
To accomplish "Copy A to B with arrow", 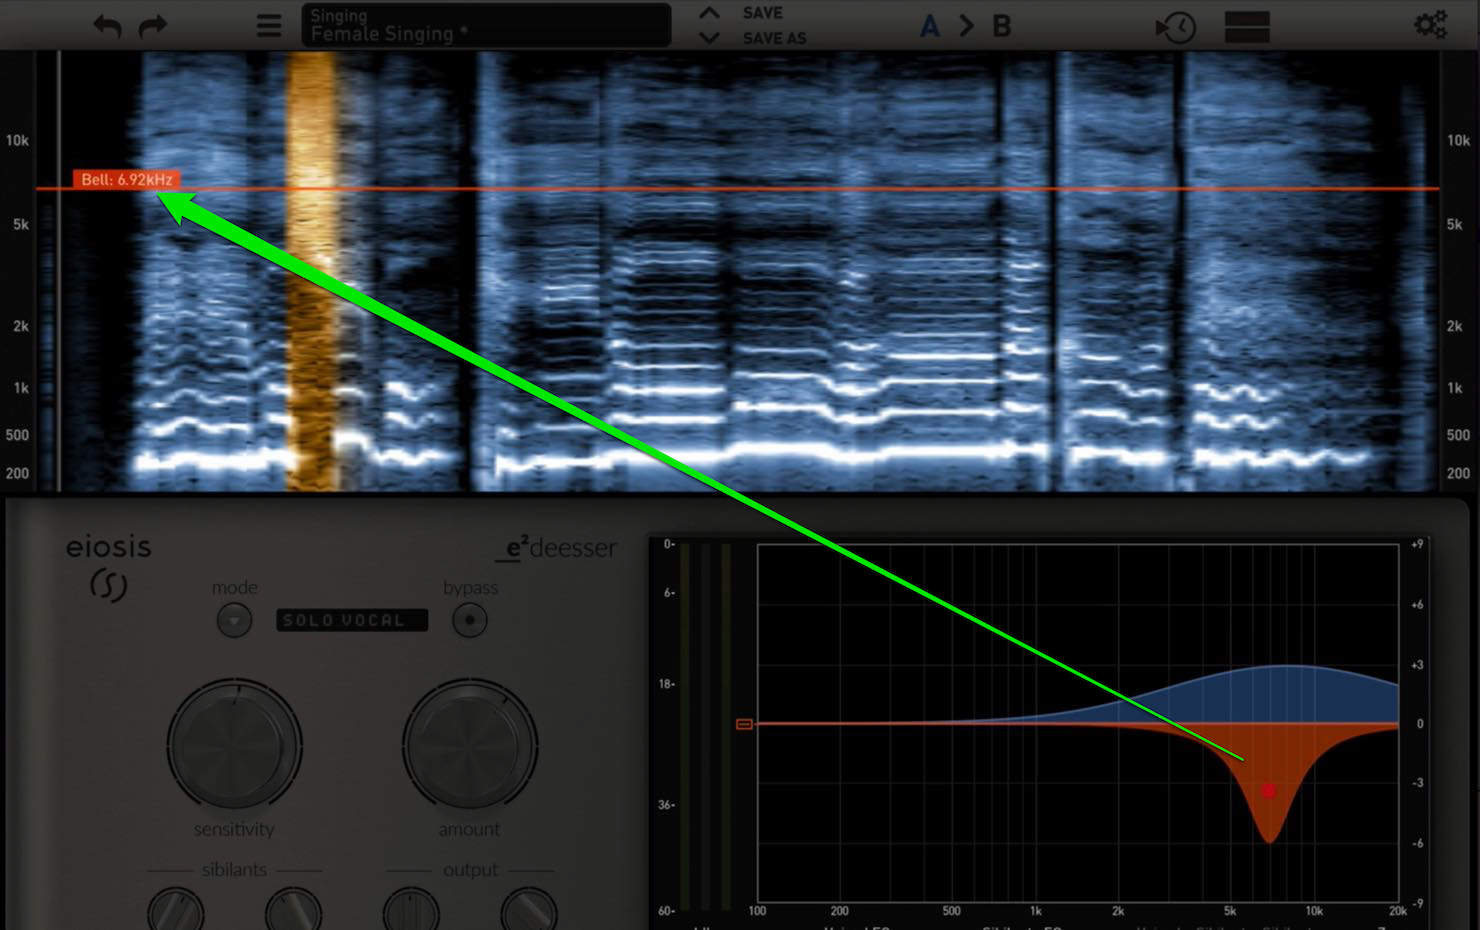I will click(966, 26).
